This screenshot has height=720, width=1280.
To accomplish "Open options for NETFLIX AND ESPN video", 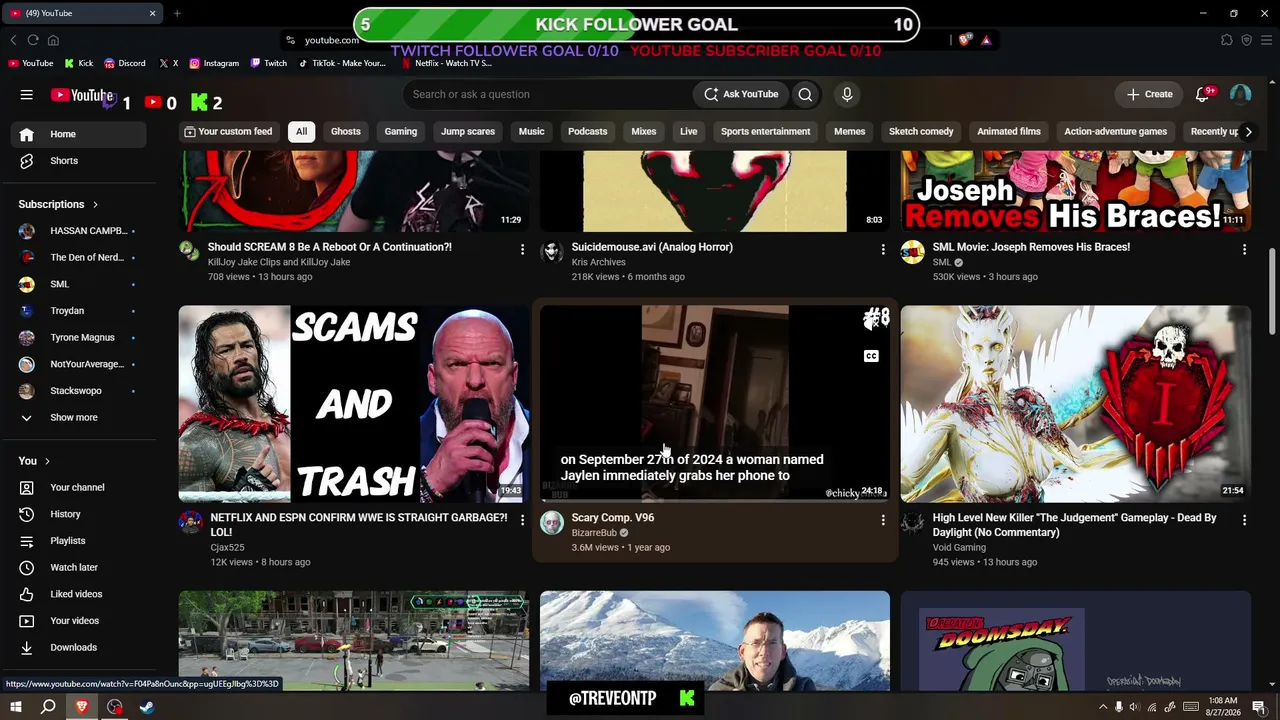I will [x=522, y=520].
